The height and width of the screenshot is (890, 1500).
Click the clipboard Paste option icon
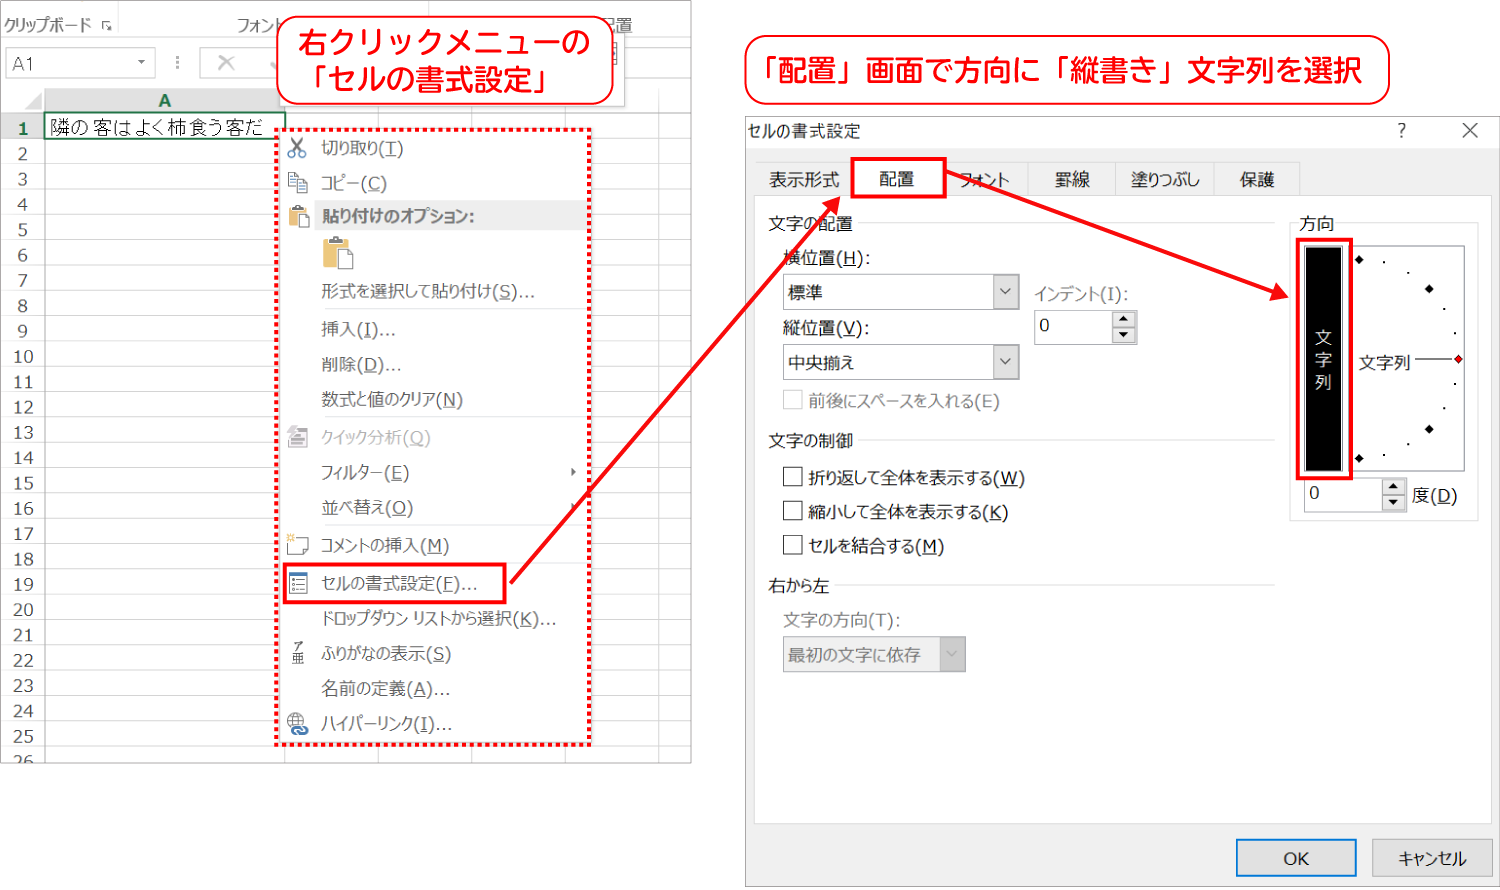pos(338,253)
